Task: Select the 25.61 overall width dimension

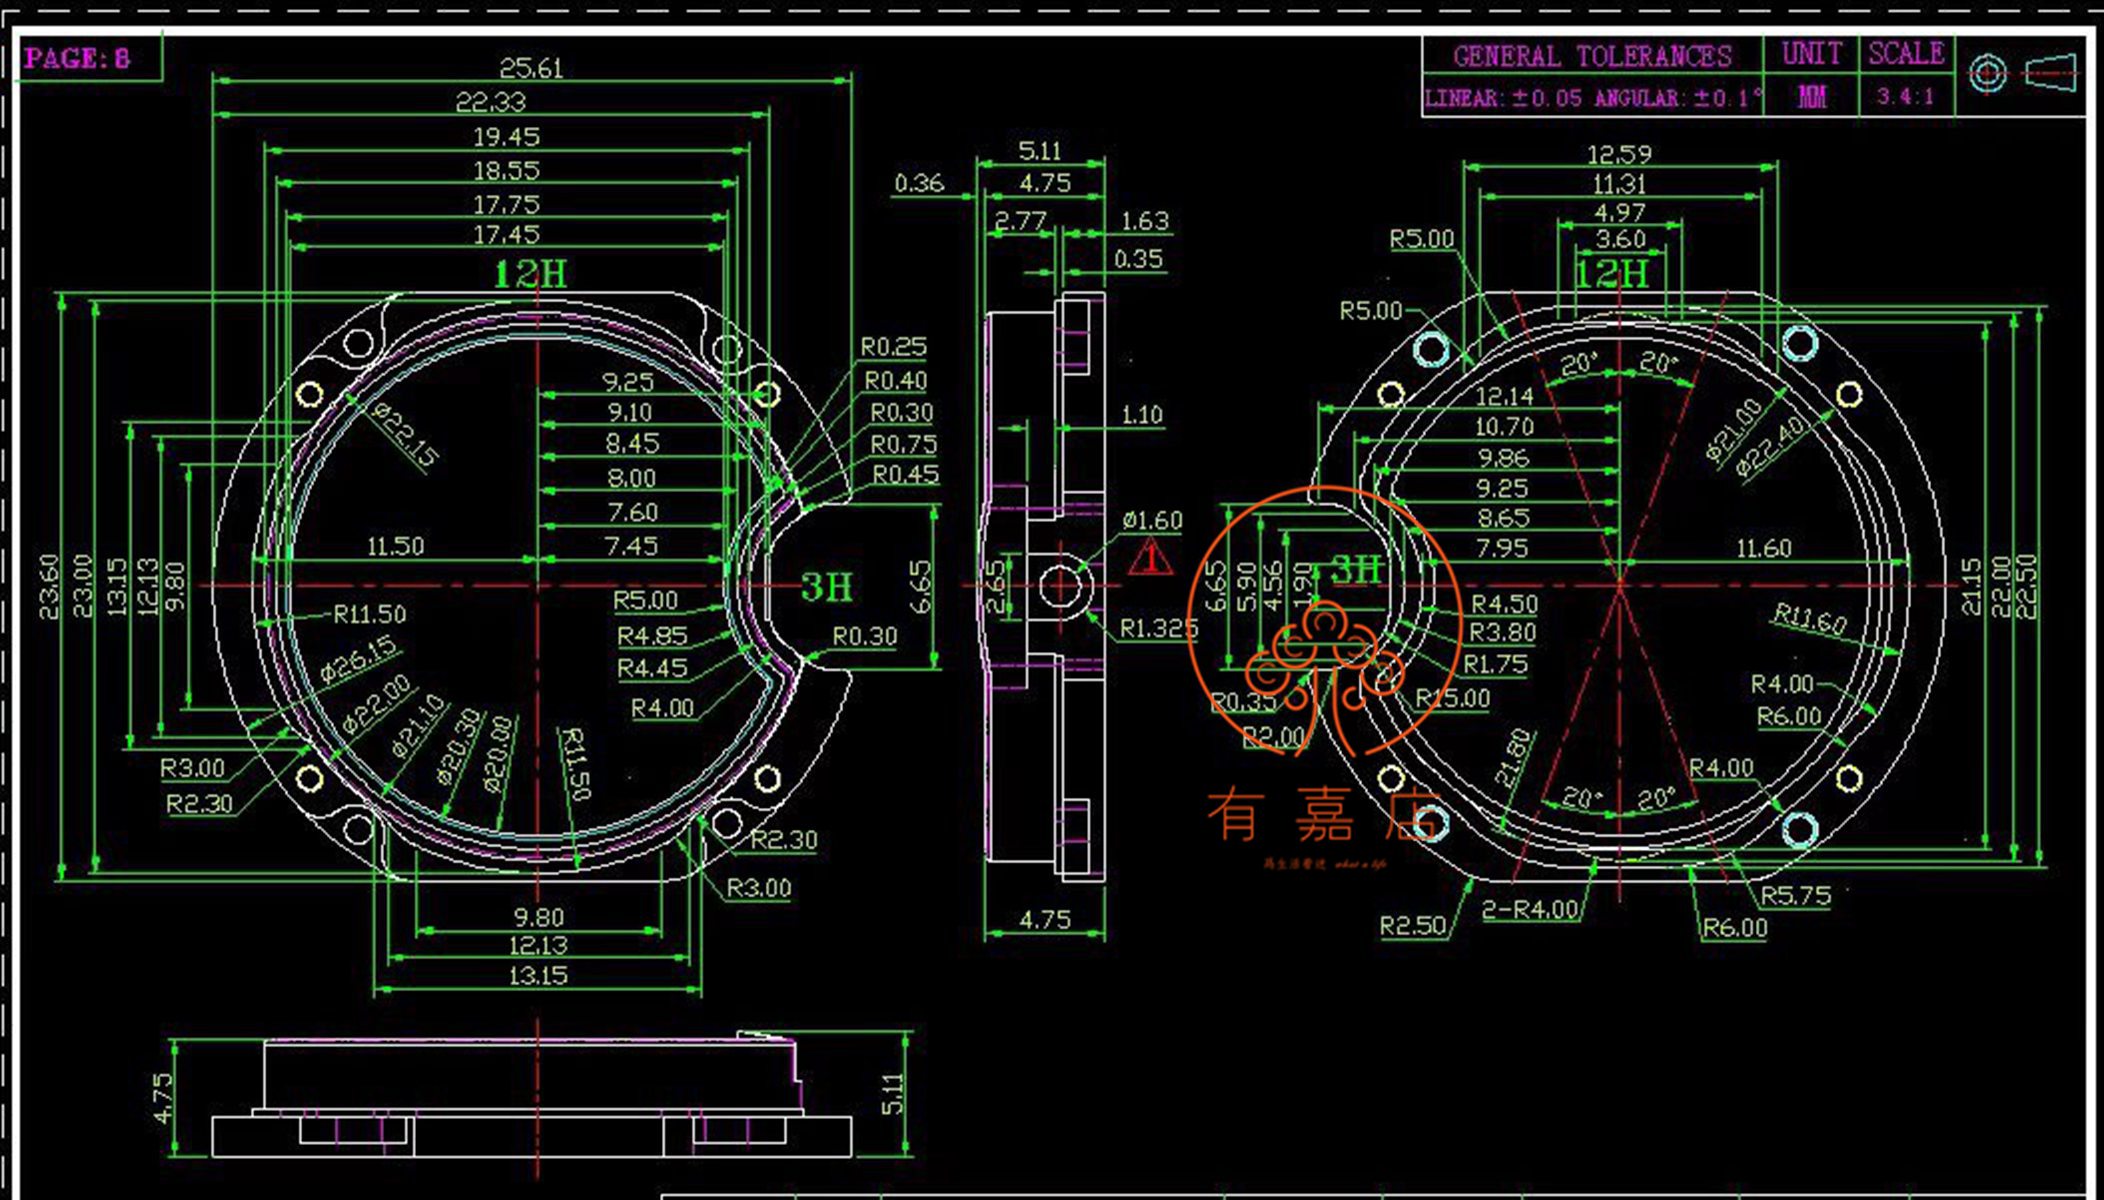Action: [x=531, y=69]
